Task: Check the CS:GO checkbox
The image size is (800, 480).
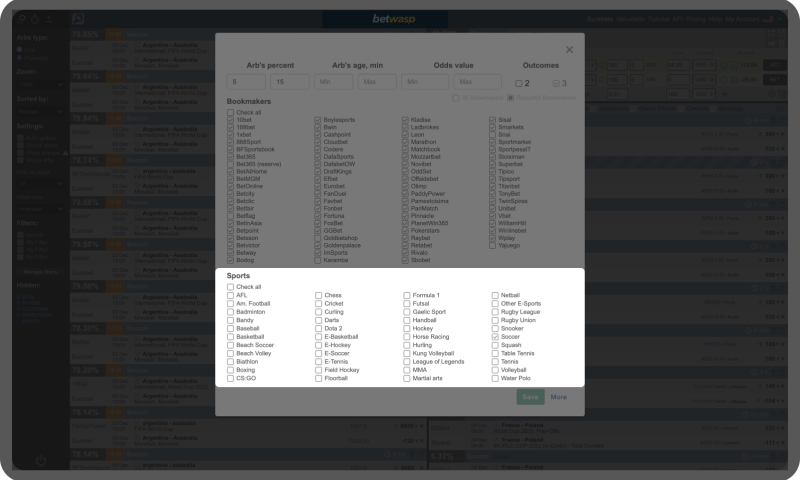Action: [x=230, y=378]
